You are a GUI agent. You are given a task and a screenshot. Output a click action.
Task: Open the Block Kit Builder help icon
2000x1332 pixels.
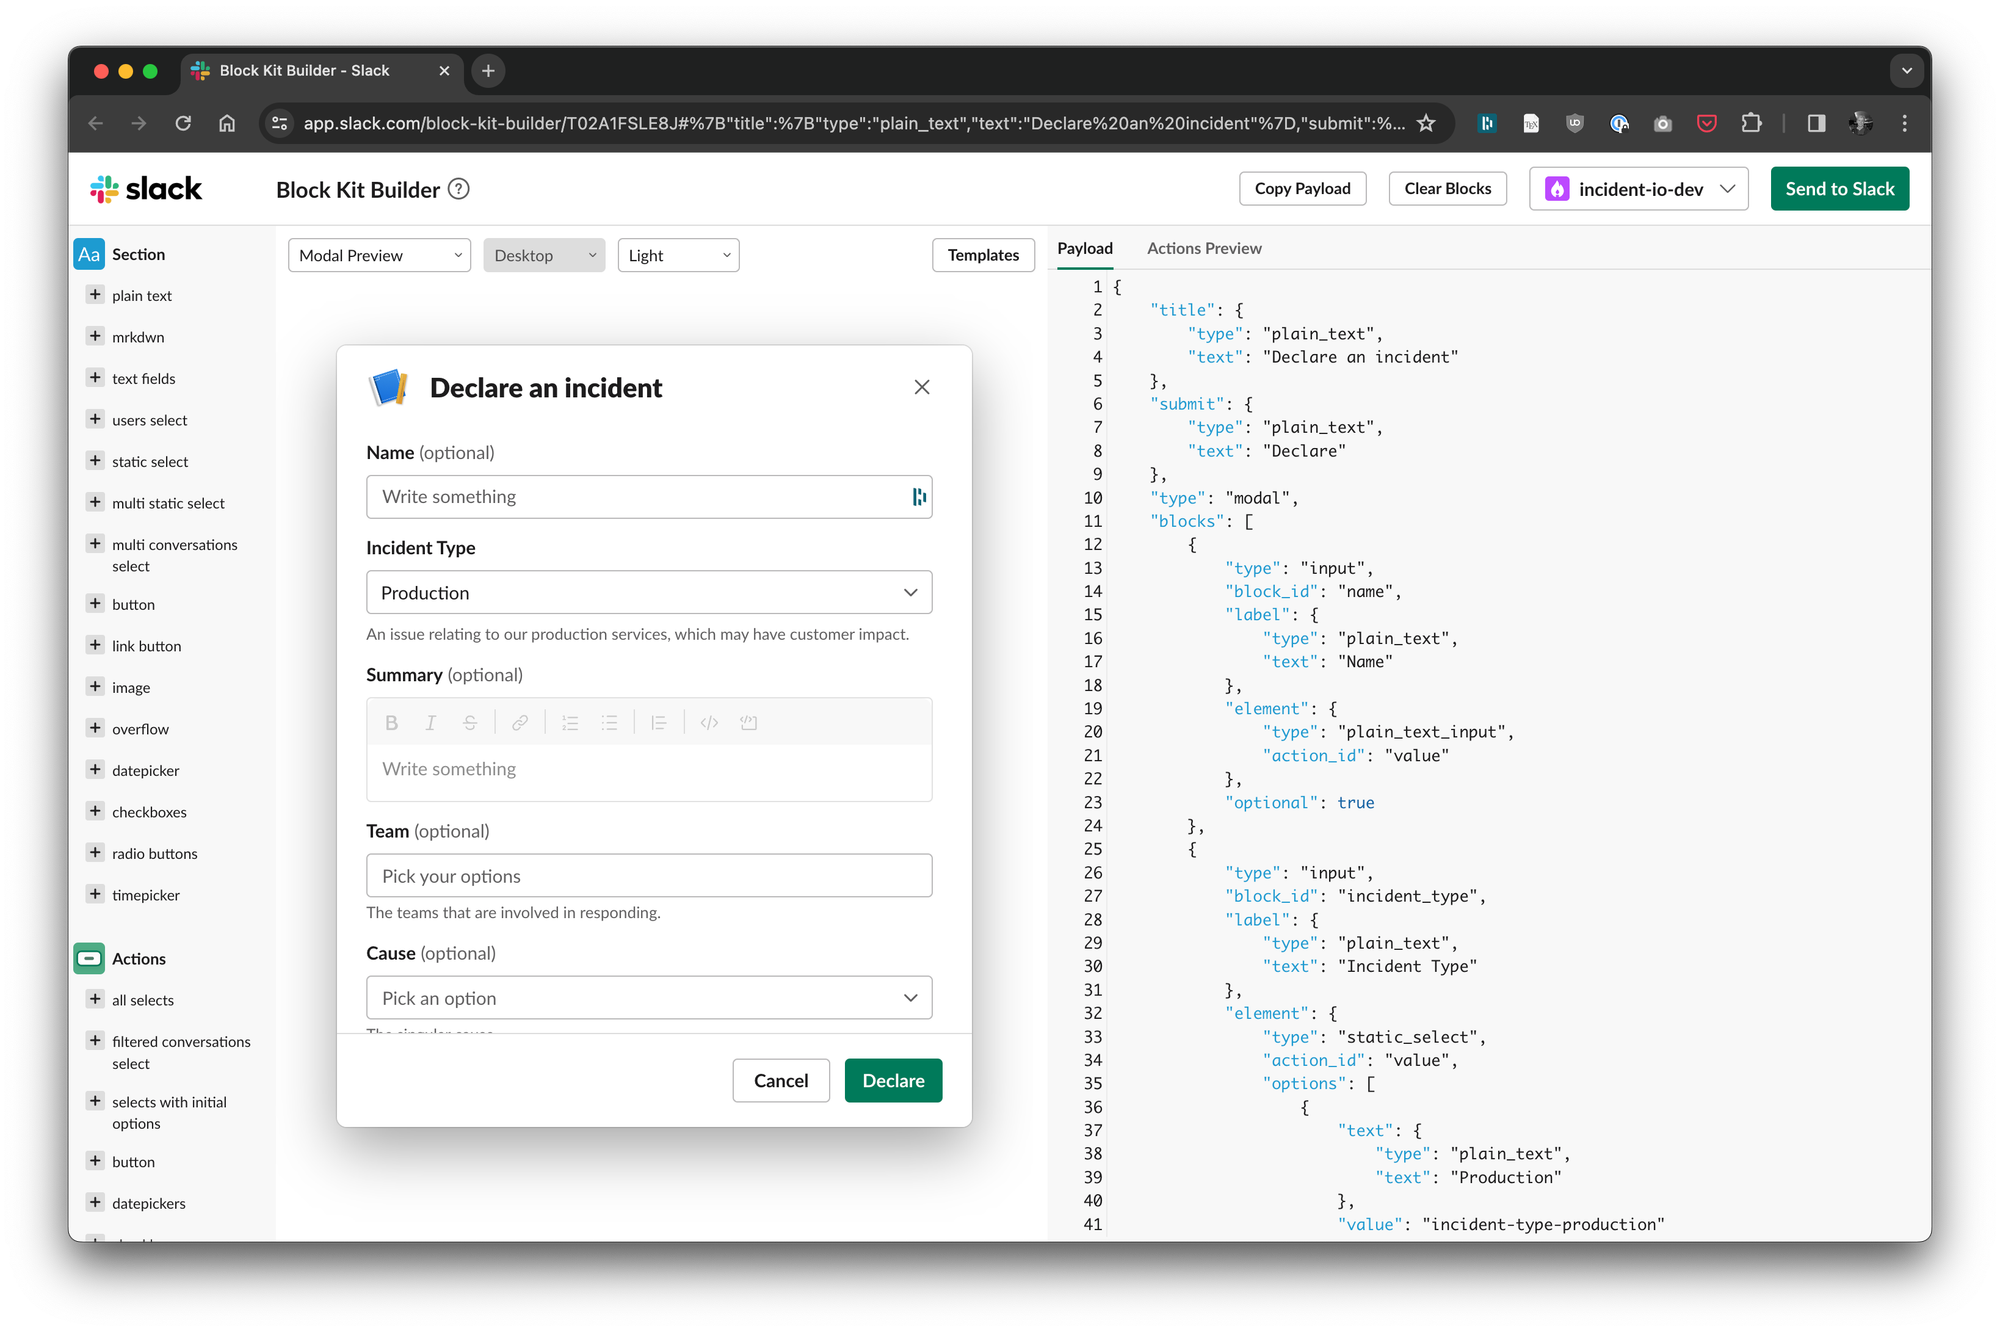(x=459, y=189)
